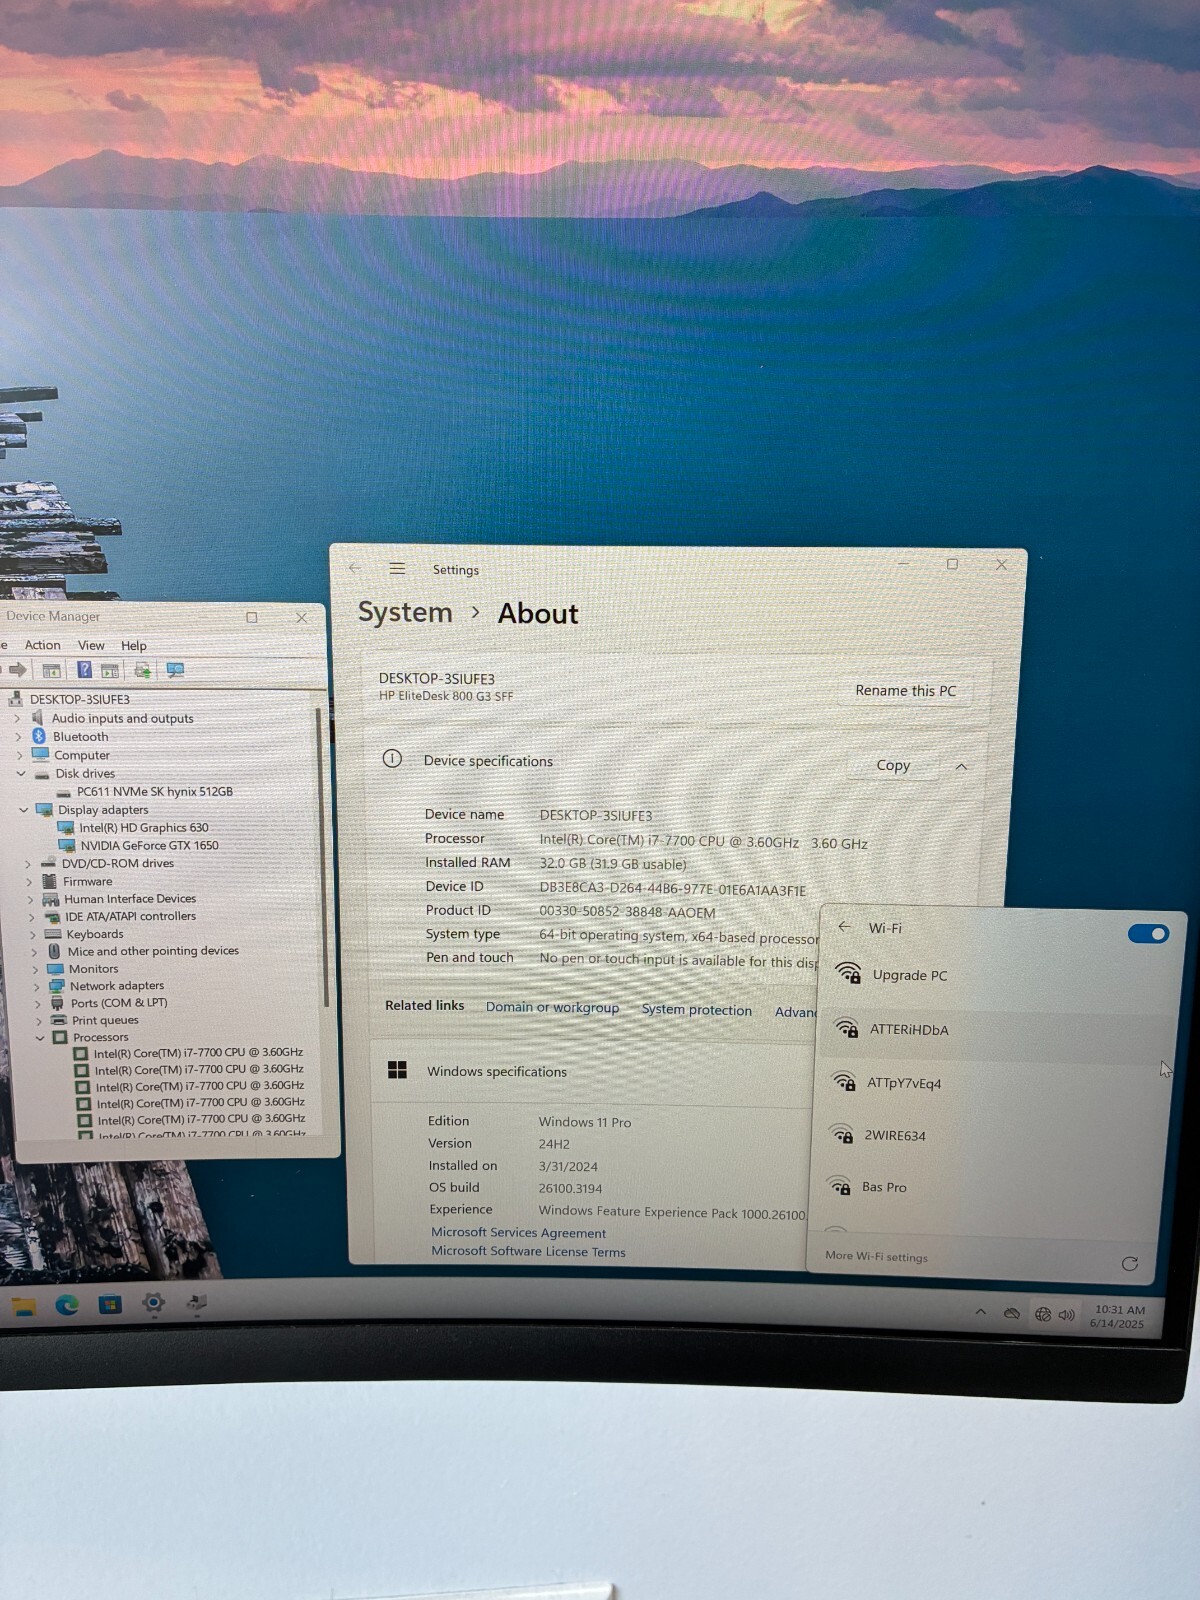1200x1600 pixels.
Task: Click the Settings back arrow
Action: pyautogui.click(x=354, y=567)
